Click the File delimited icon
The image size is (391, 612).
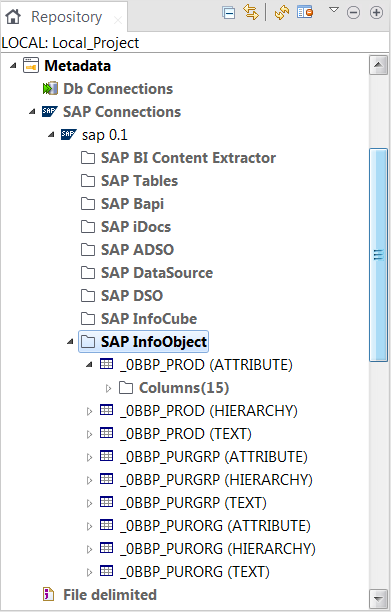pos(48,594)
